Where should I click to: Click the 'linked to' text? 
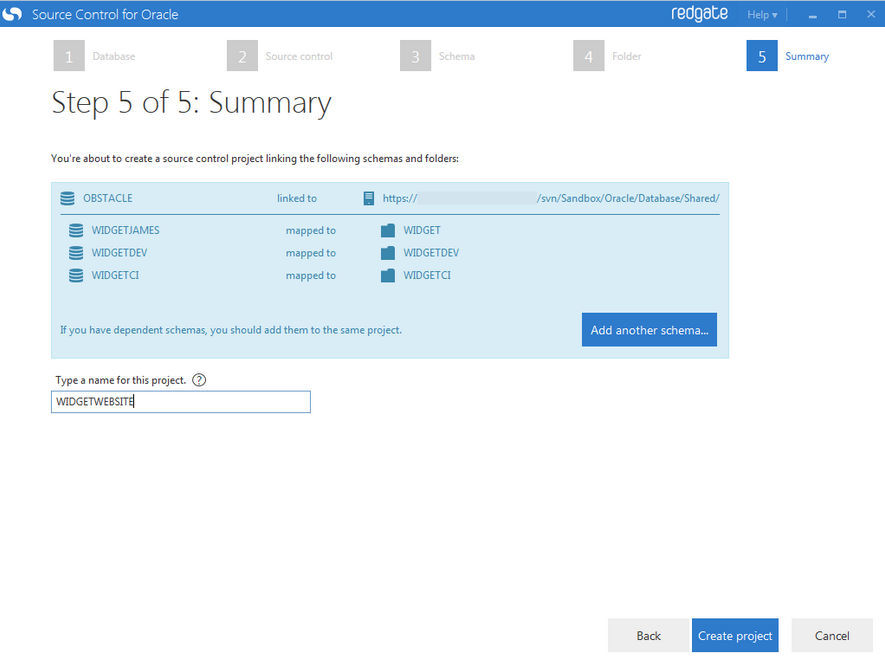[297, 199]
